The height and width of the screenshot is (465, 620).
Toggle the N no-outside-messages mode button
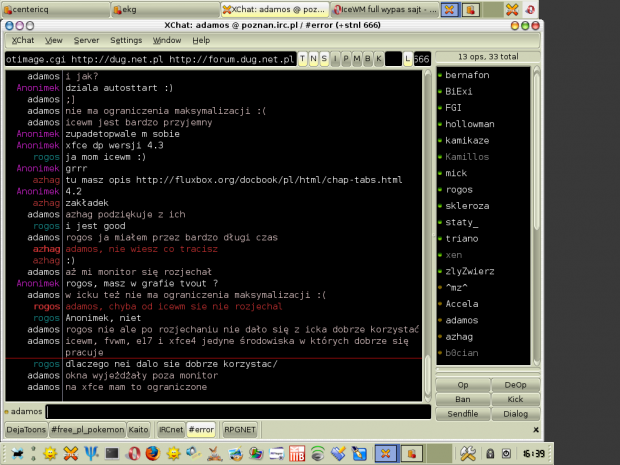[x=314, y=59]
